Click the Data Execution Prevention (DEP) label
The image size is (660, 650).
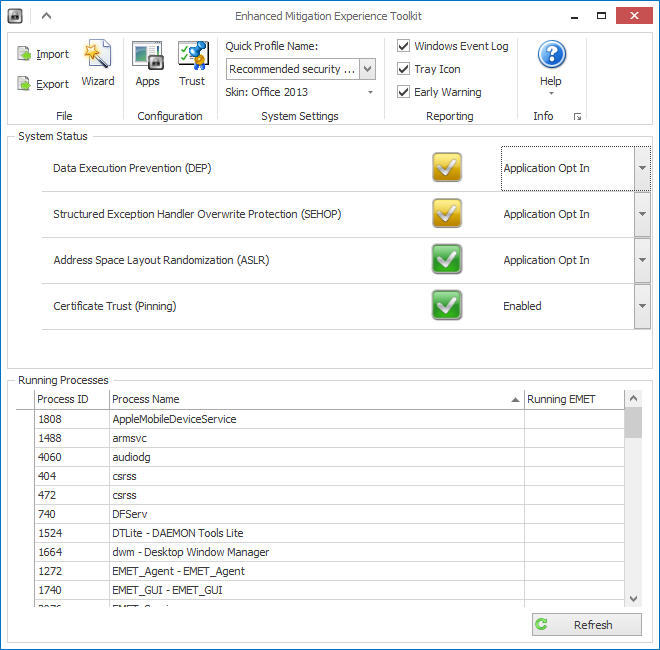[132, 168]
